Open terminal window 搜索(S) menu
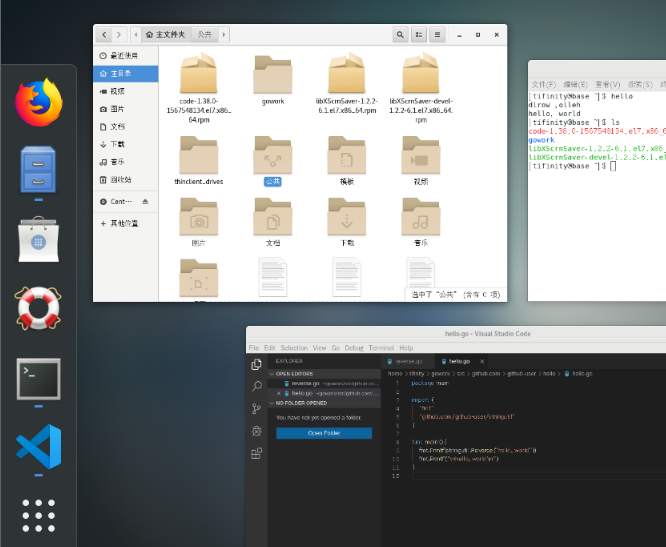This screenshot has width=666, height=547. tap(640, 84)
